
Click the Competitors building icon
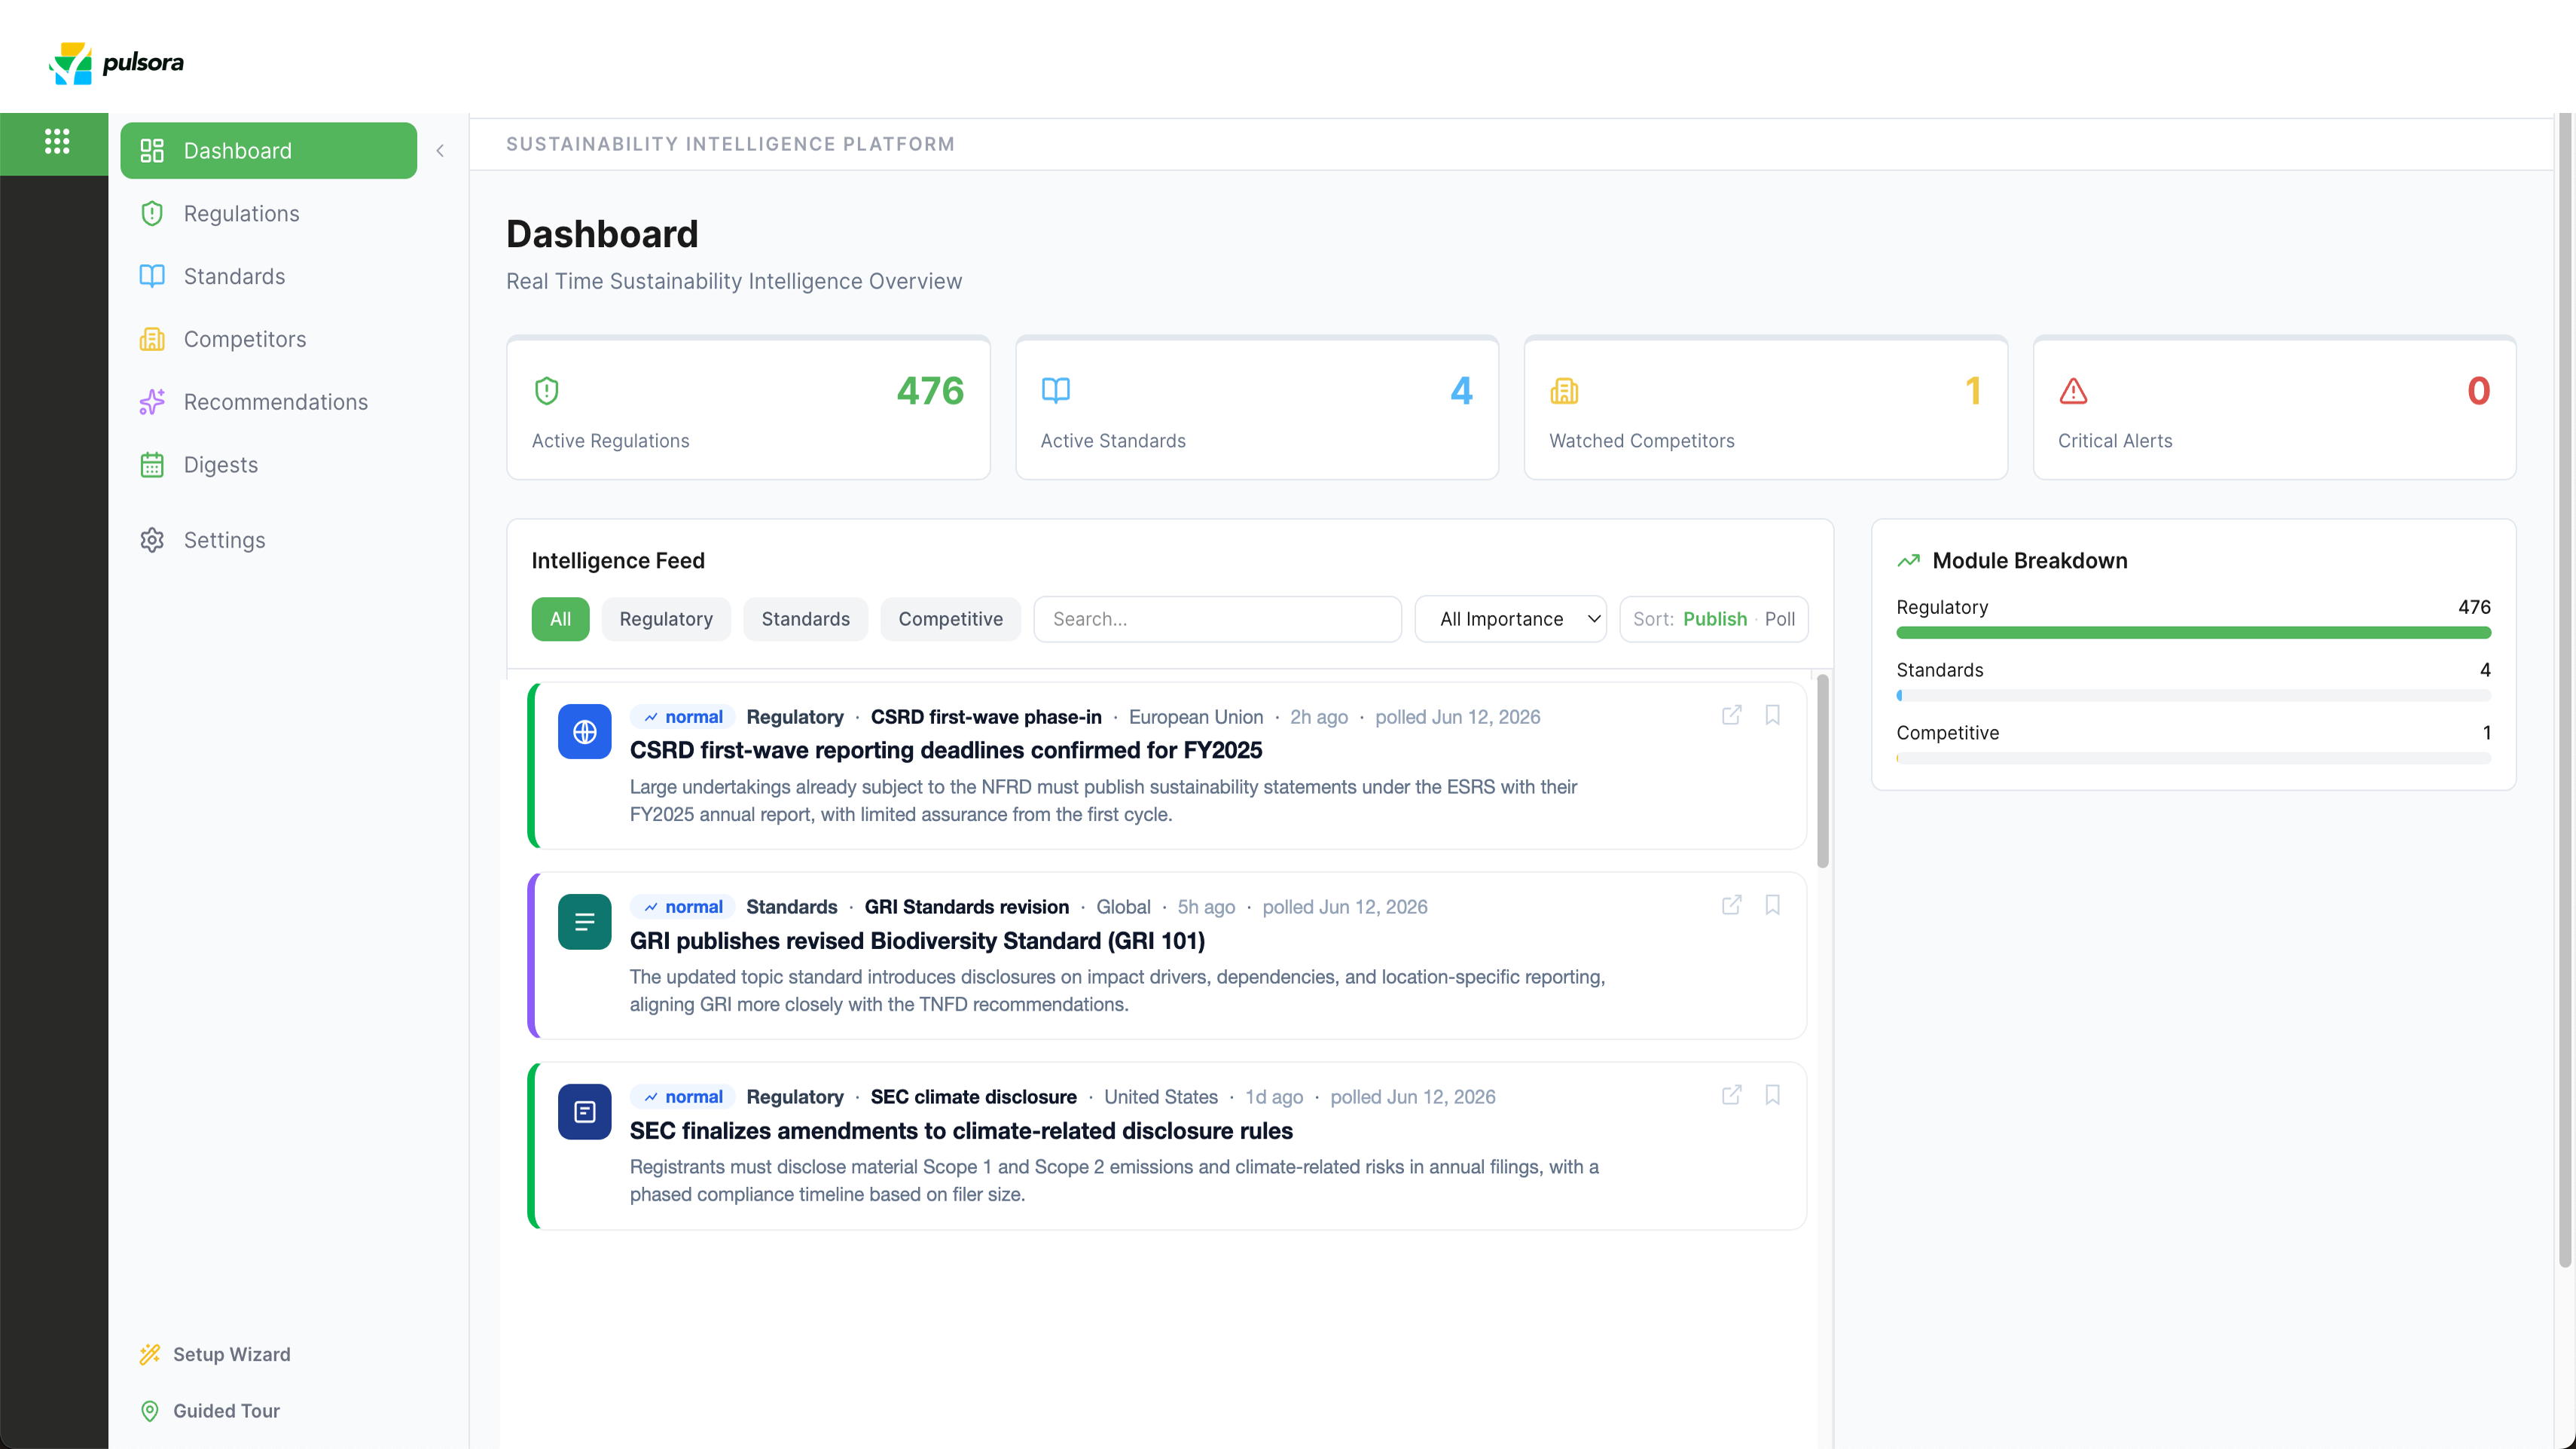click(x=152, y=339)
